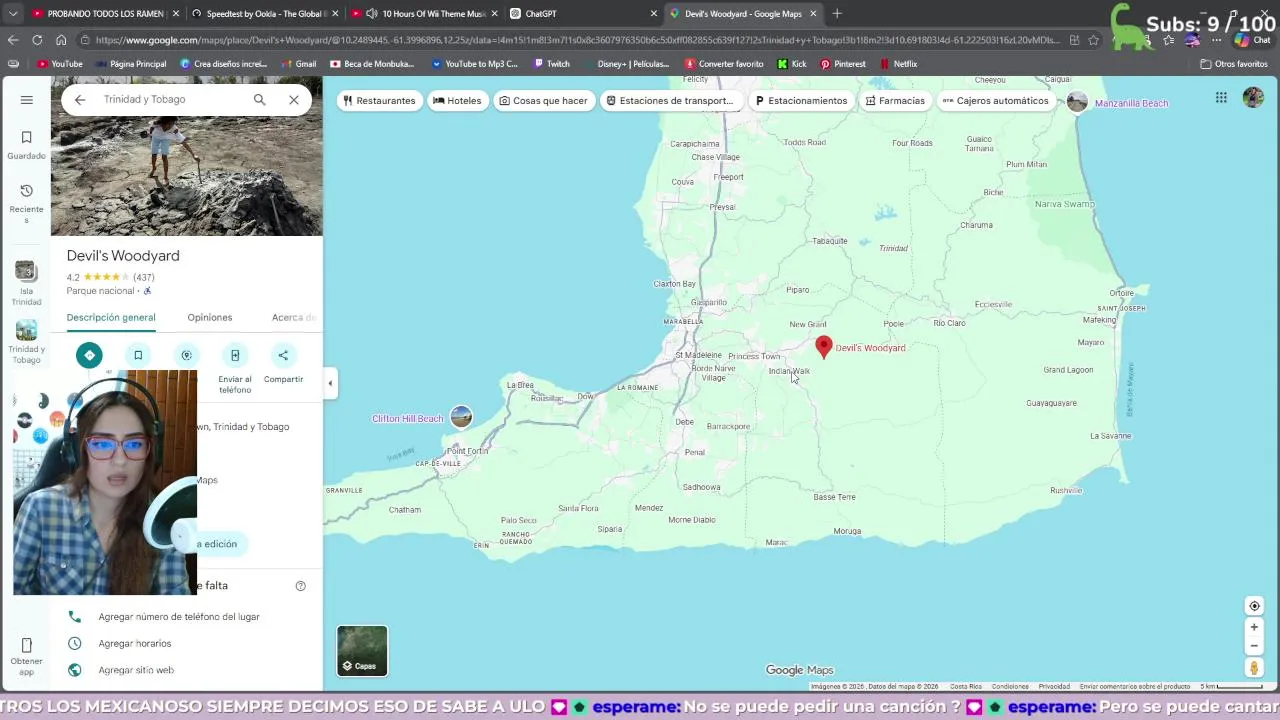The image size is (1280, 720).
Task: Select Isla Trinidad recent thumbnail
Action: (x=26, y=284)
